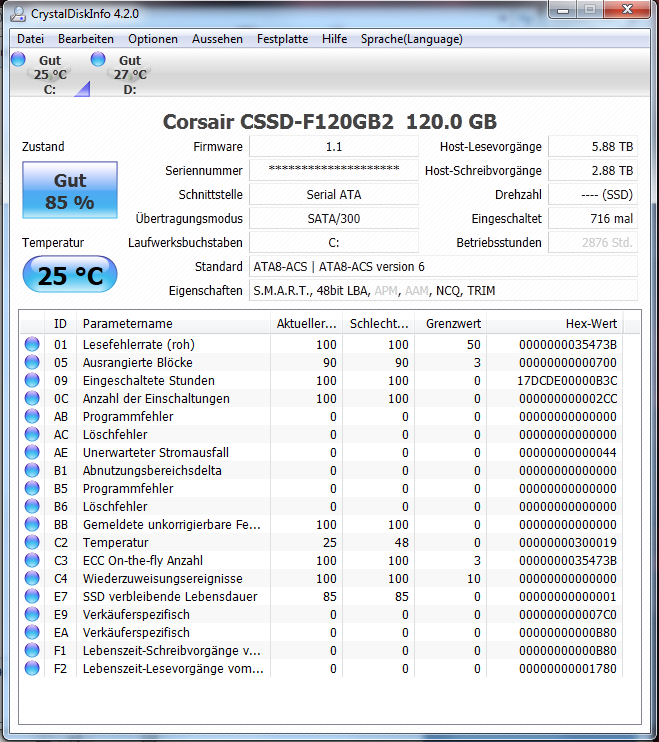Click status icon for F2 Lebenszeit-Lesevorgänge

32,668
